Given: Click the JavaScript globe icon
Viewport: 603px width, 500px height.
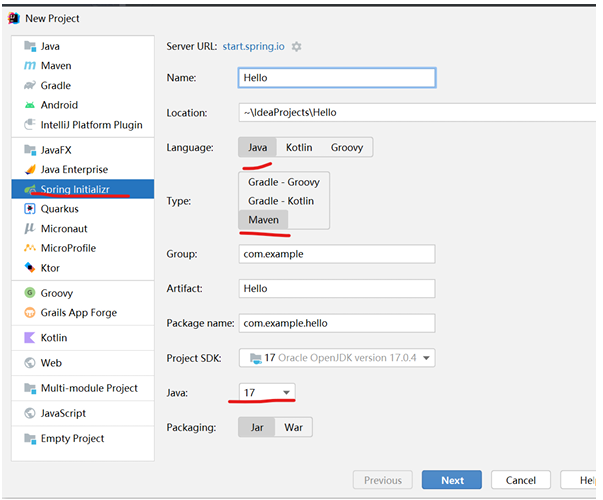Looking at the screenshot, I should pyautogui.click(x=30, y=413).
